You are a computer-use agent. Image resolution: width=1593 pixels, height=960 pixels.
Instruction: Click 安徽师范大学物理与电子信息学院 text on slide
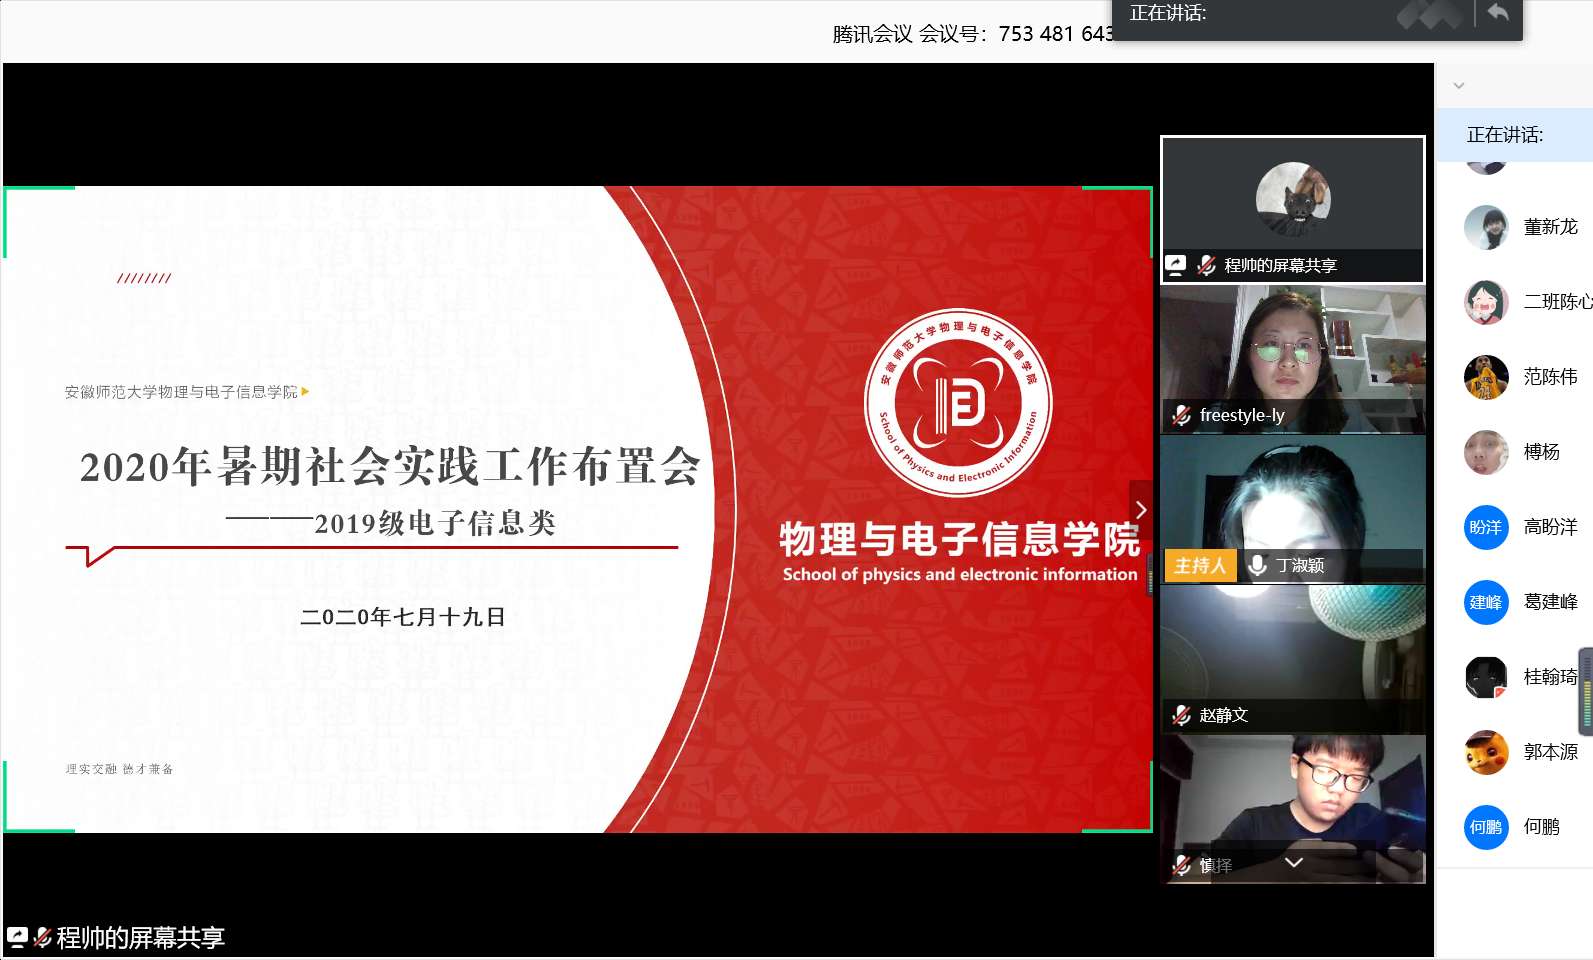[181, 392]
